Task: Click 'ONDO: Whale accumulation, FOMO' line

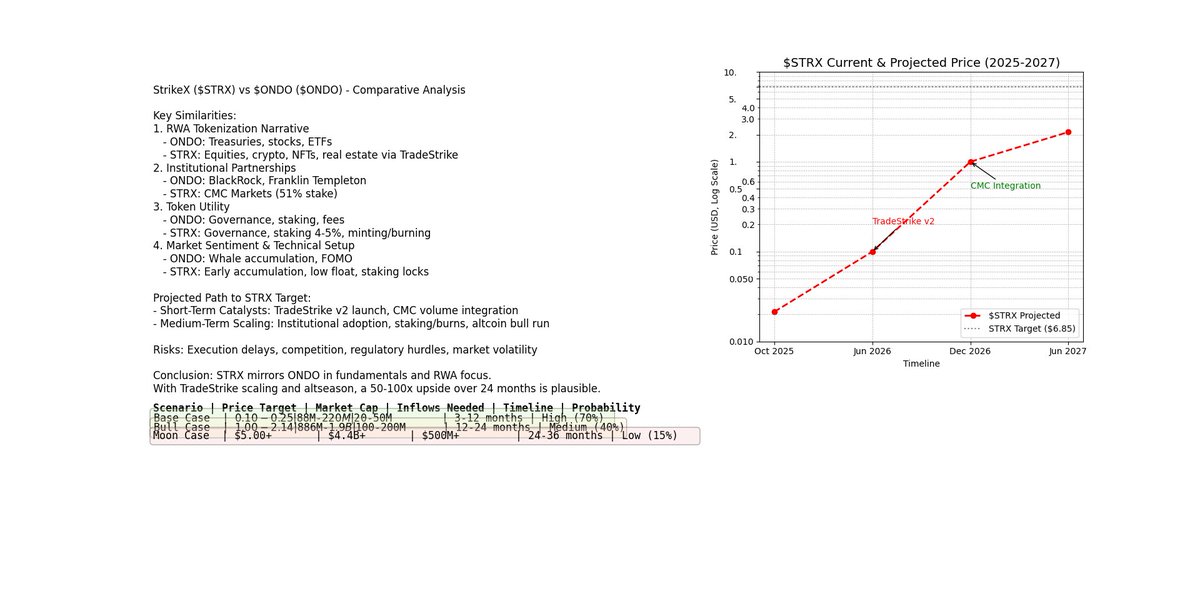Action: pos(257,259)
